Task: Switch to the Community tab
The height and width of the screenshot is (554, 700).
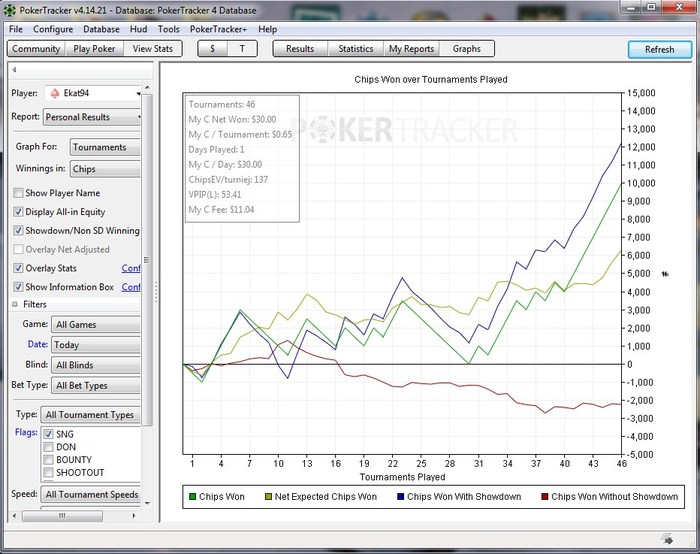Action: coord(36,49)
